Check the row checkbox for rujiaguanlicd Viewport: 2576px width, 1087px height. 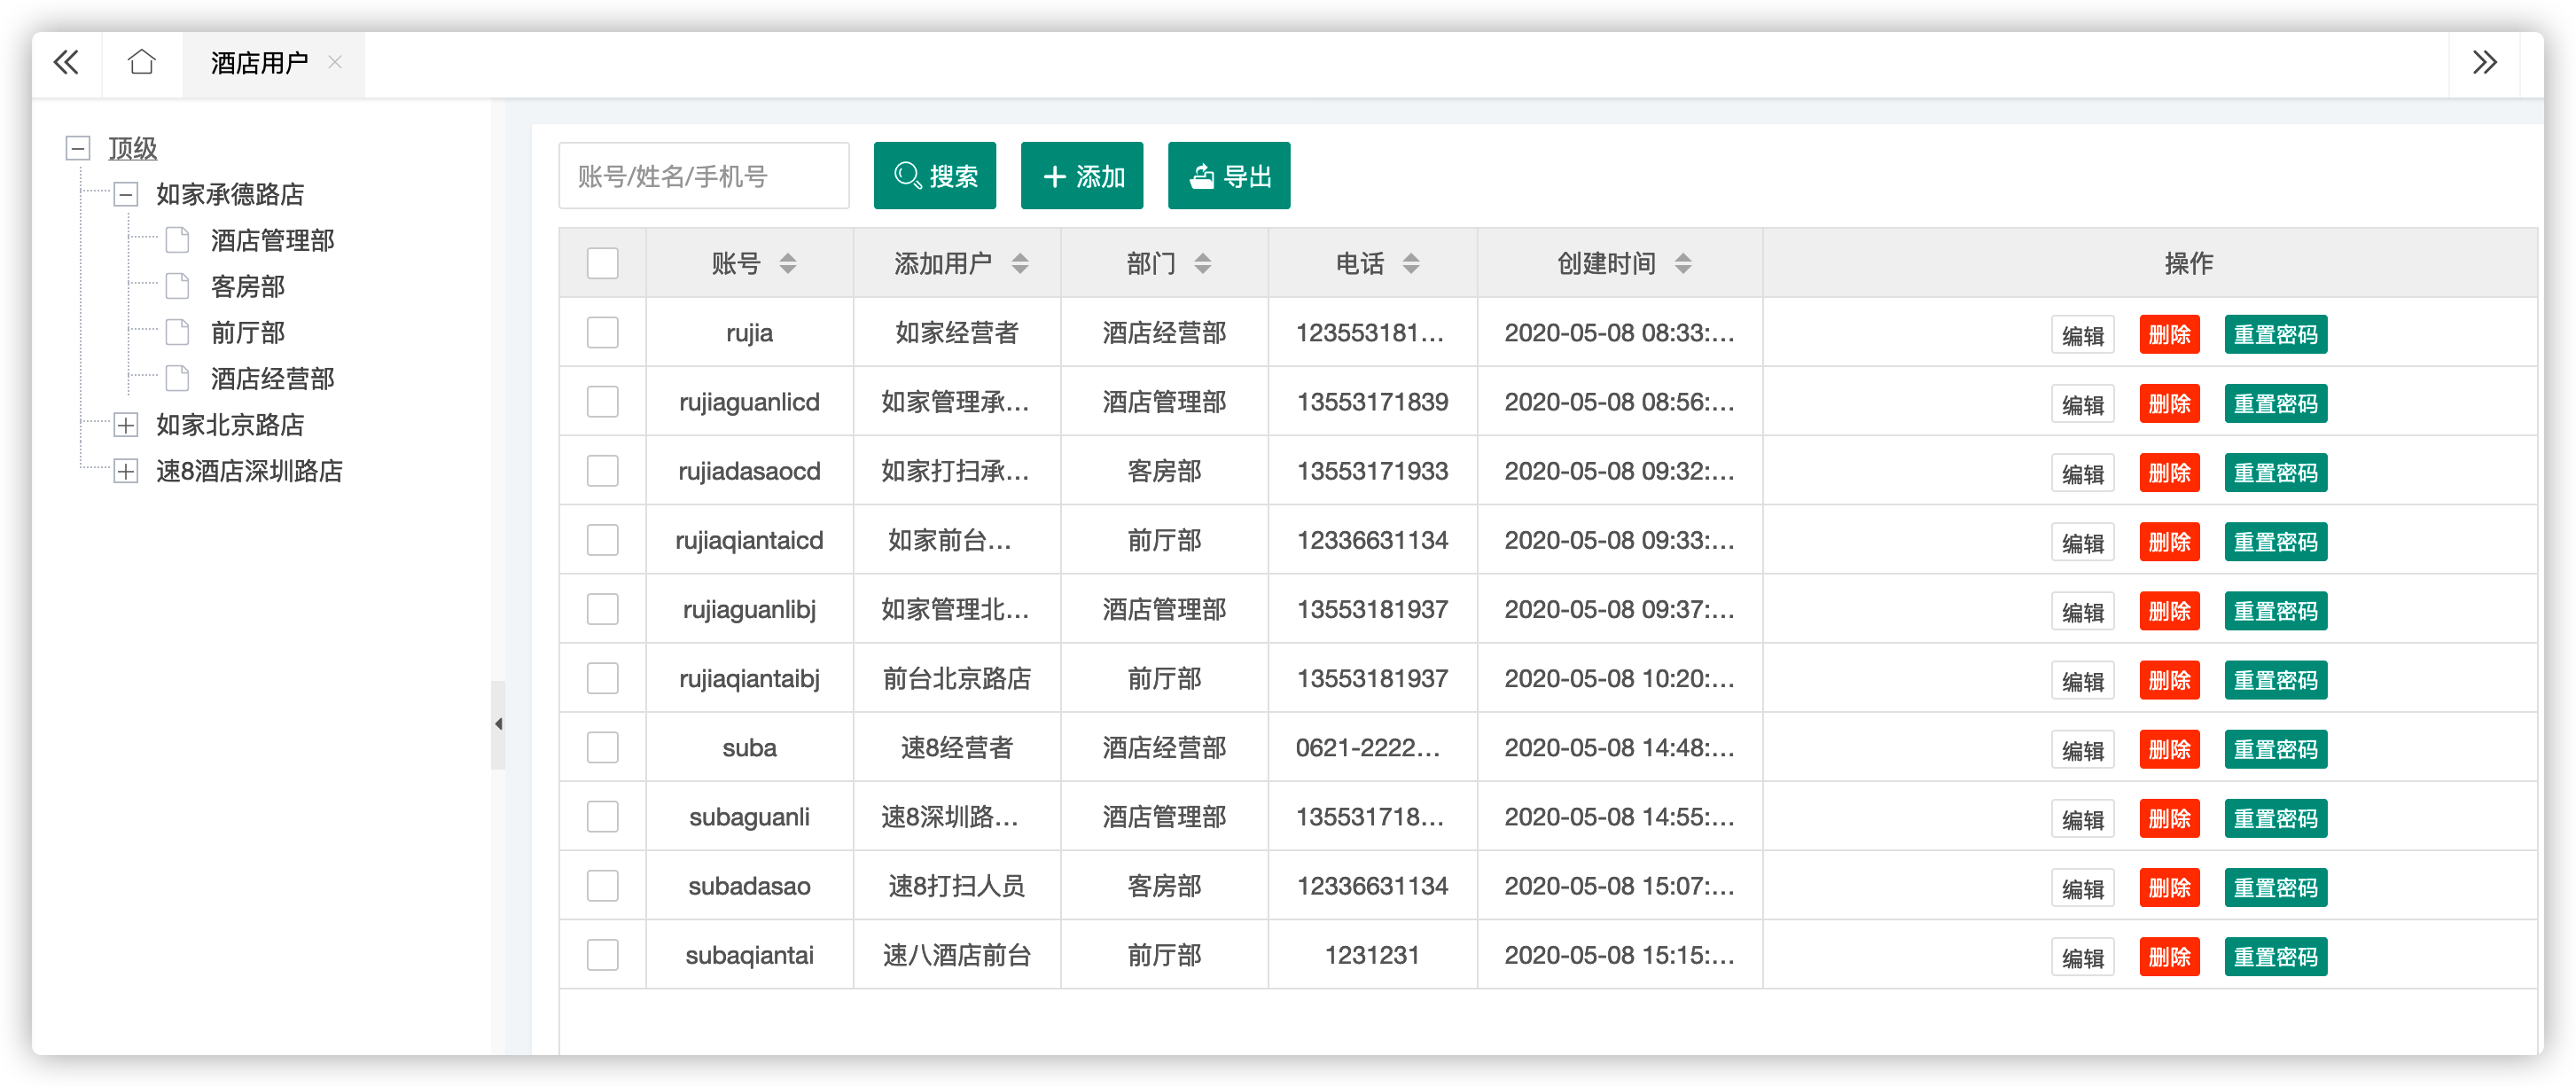click(x=603, y=401)
